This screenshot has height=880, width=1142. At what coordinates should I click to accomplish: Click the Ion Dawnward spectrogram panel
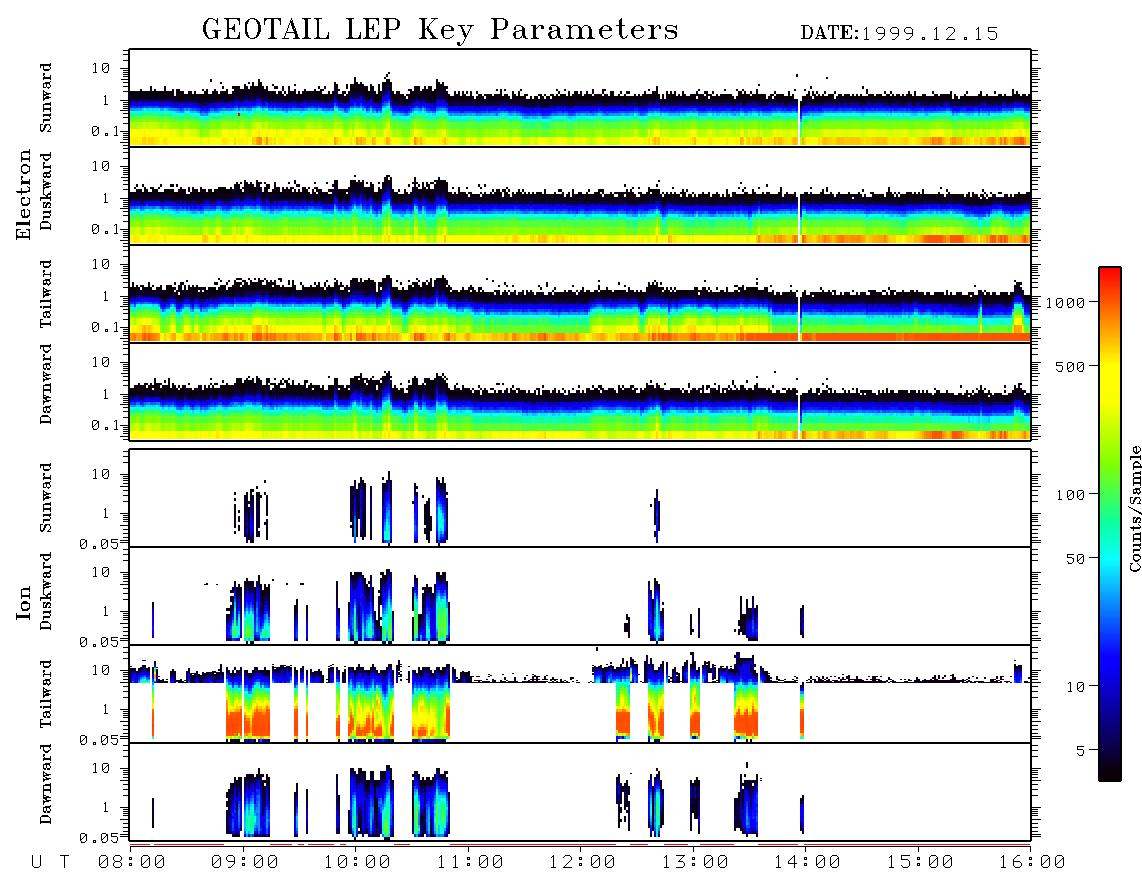tap(580, 792)
